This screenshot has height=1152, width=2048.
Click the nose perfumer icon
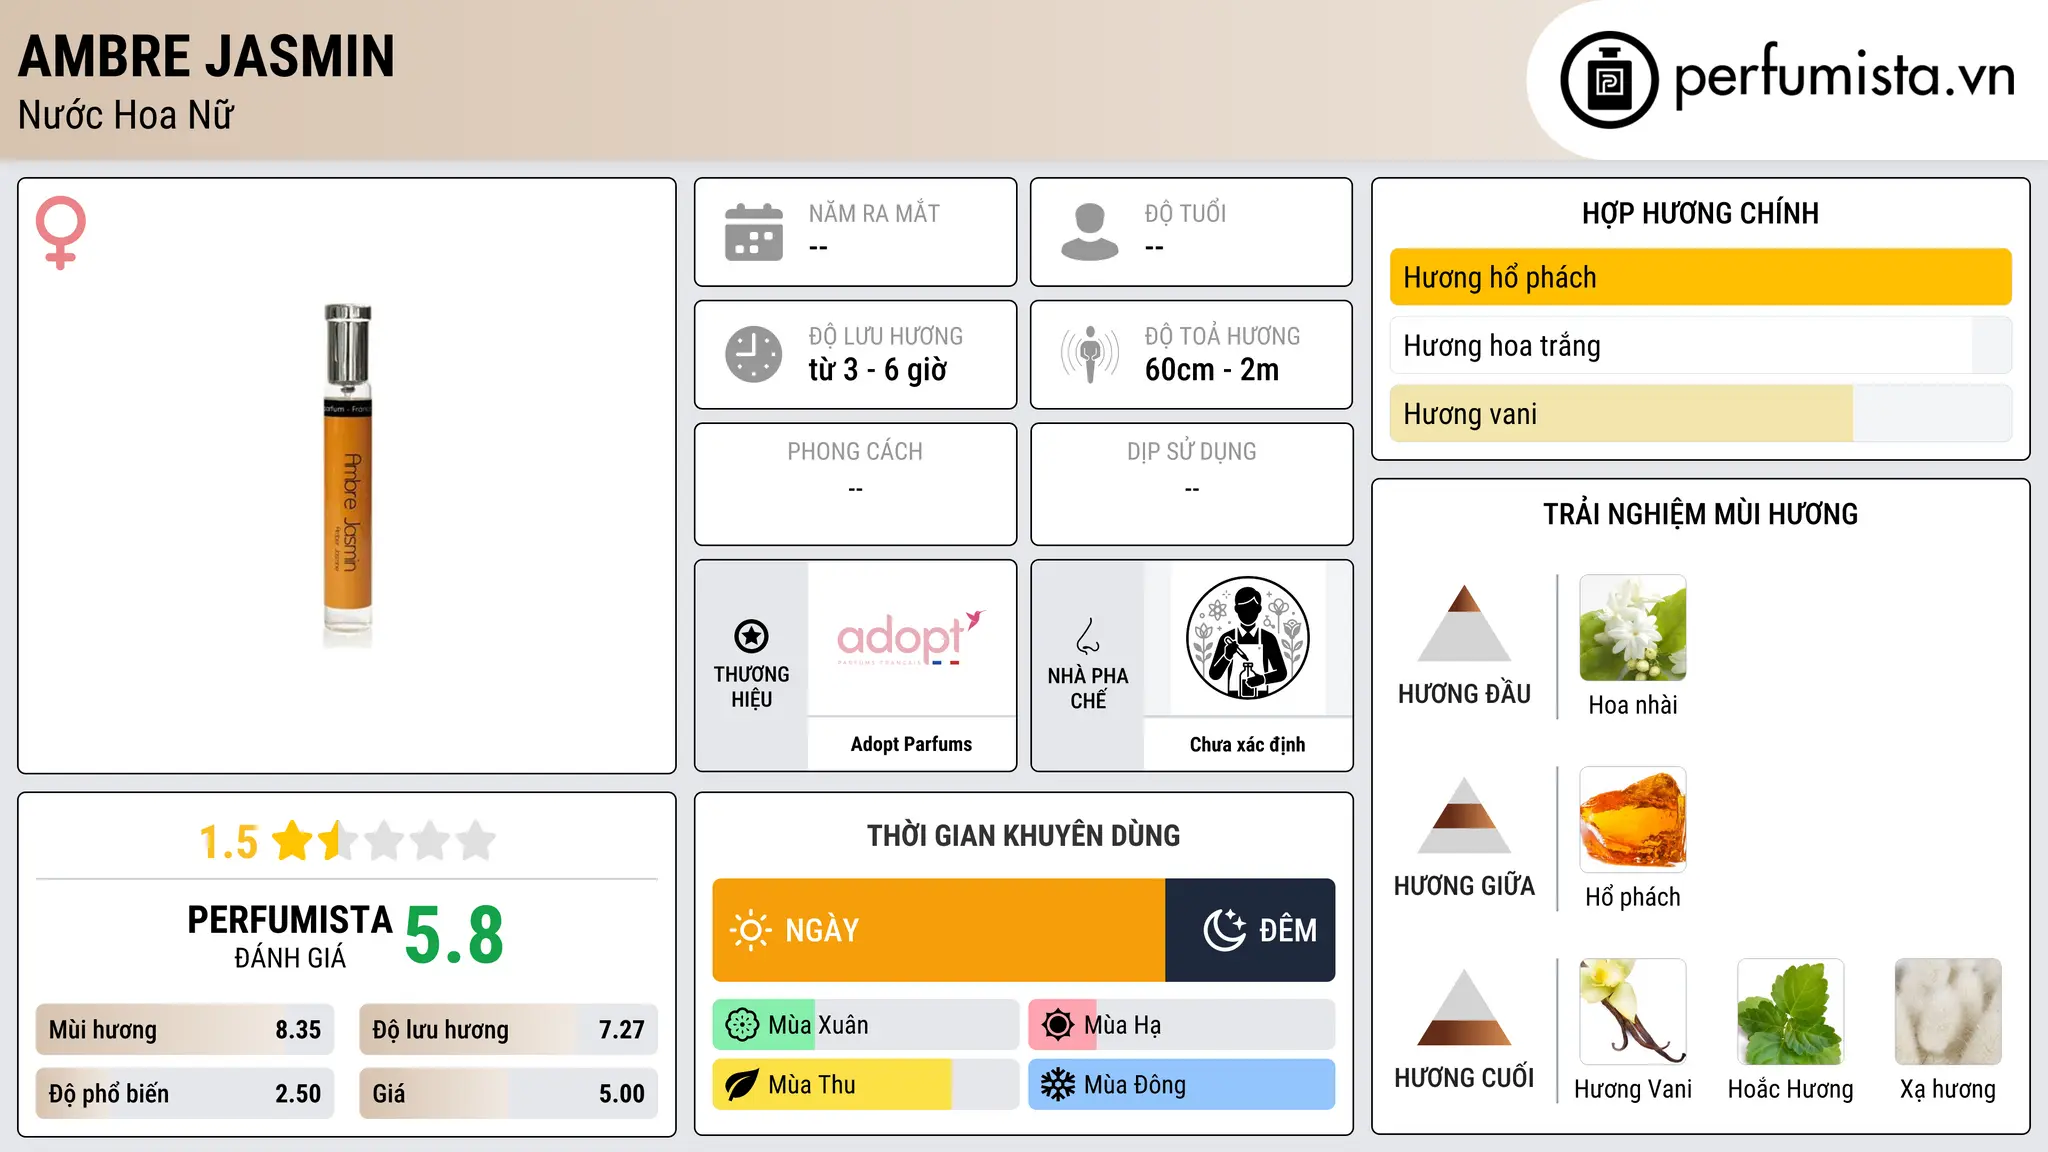(1088, 636)
